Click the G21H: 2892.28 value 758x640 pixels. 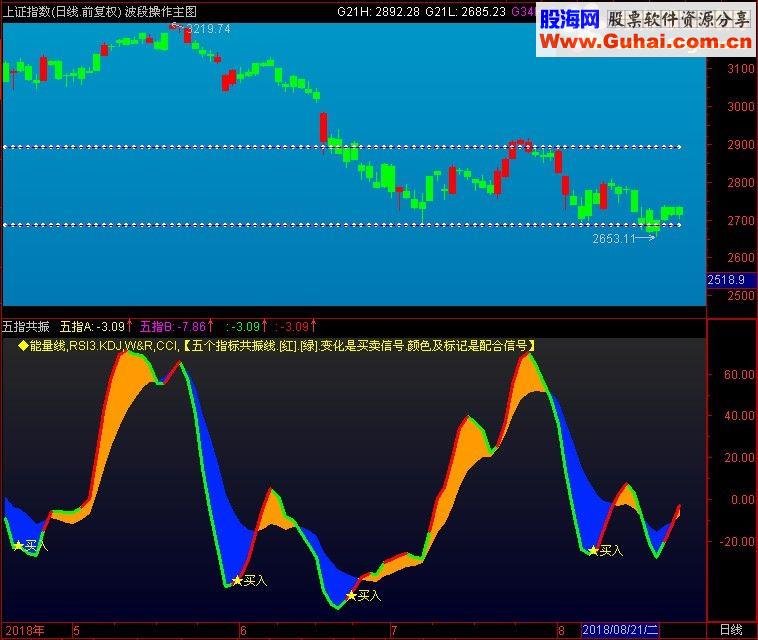(x=378, y=12)
